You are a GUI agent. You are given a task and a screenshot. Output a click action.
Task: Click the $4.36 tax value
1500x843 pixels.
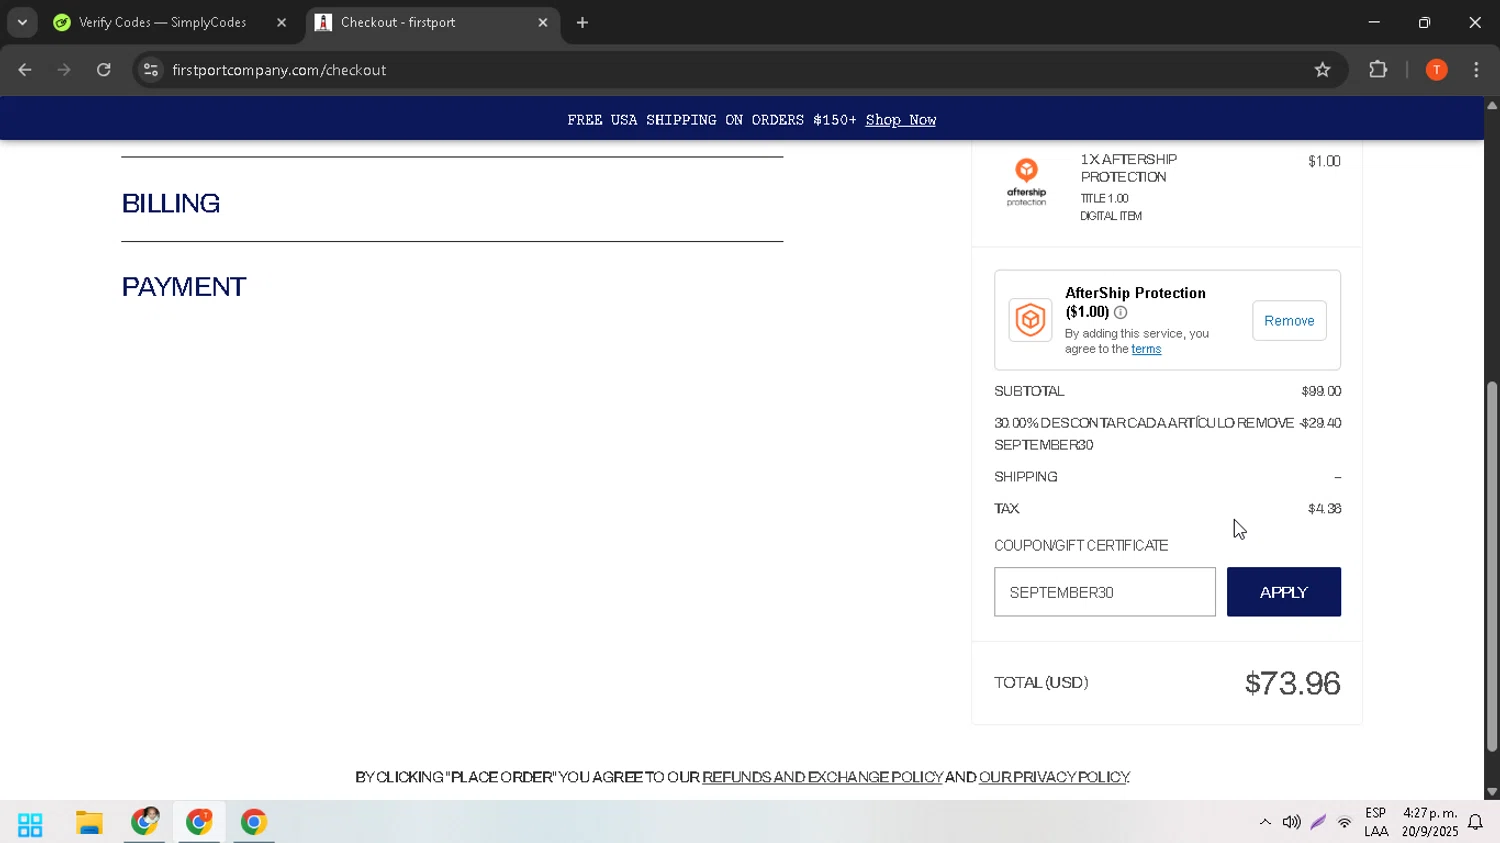click(1324, 509)
